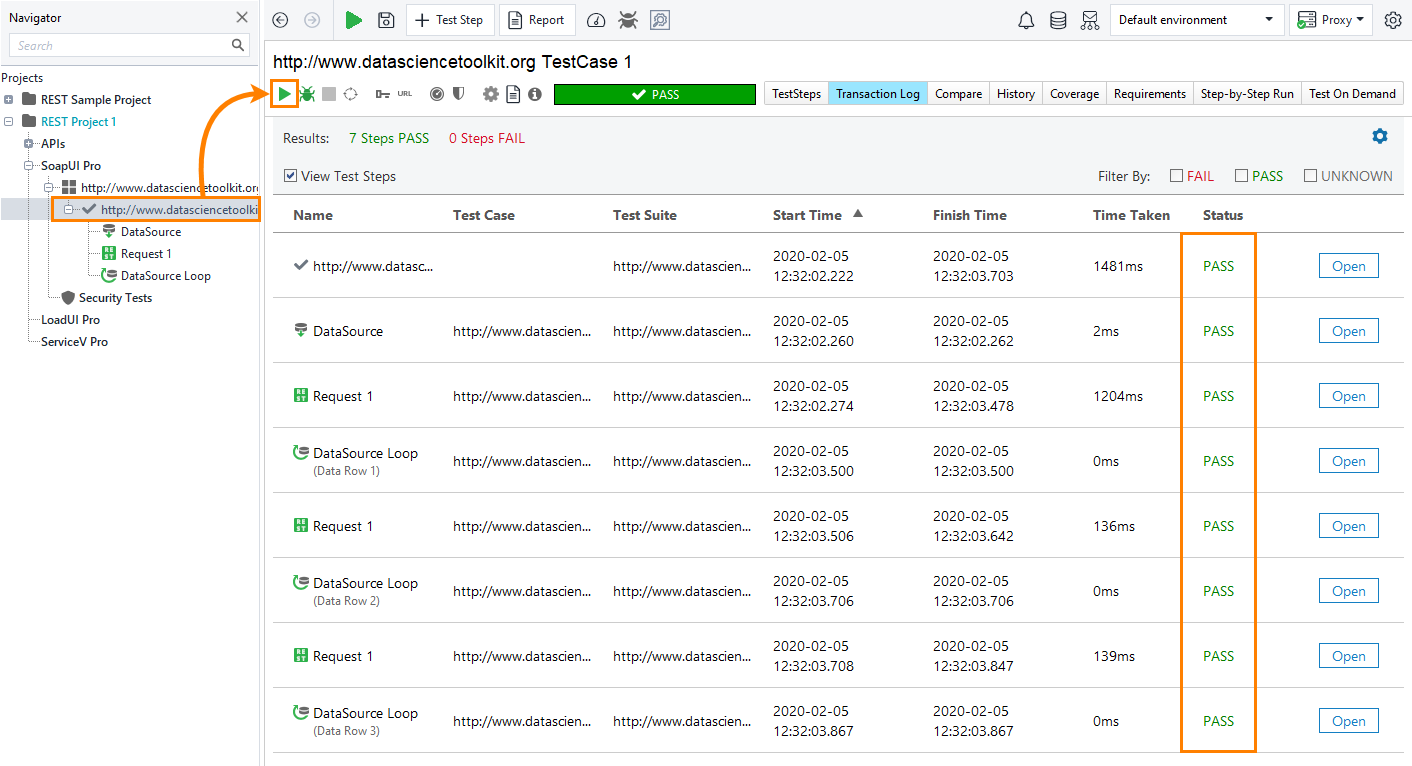The width and height of the screenshot is (1412, 766).
Task: Select DataSource in Navigator tree
Action: click(151, 232)
